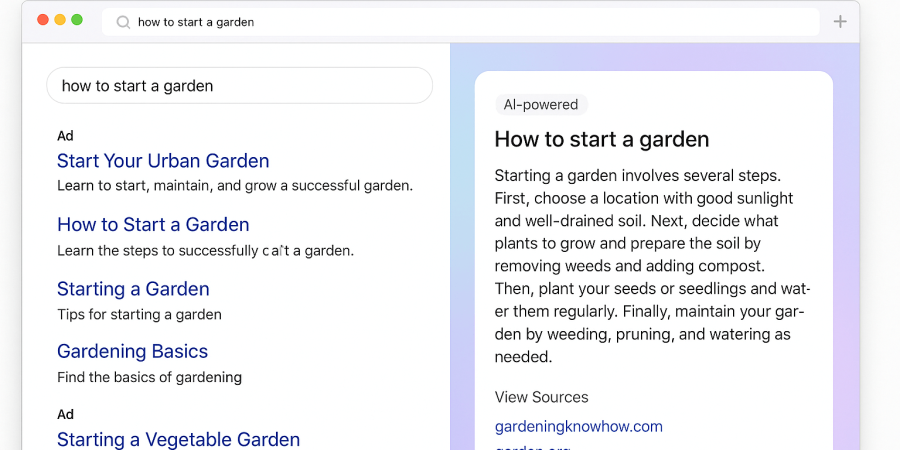This screenshot has width=900, height=450.
Task: Click the magnifier icon in the address bar
Action: pos(123,22)
